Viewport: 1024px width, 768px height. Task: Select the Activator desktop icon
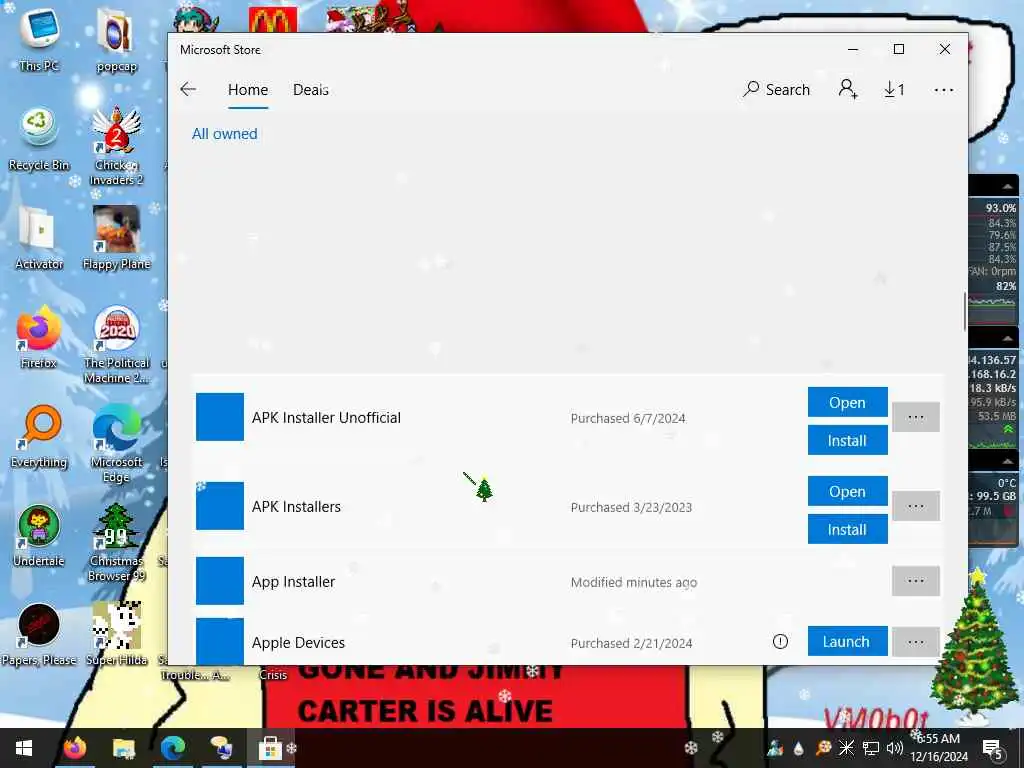click(x=39, y=238)
